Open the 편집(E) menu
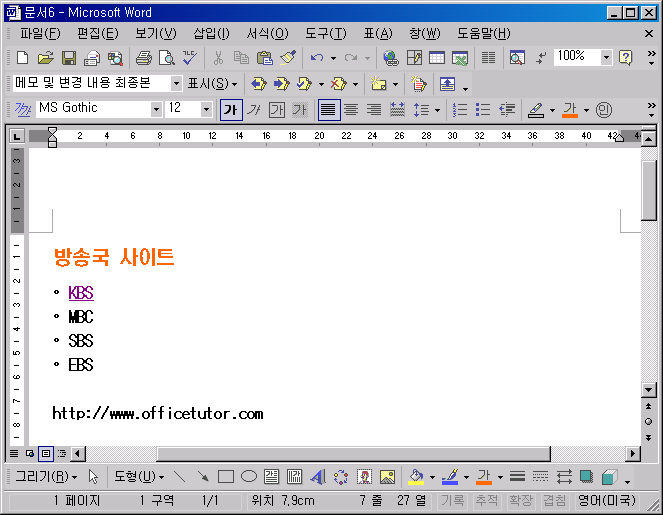The height and width of the screenshot is (515, 663). tap(98, 33)
